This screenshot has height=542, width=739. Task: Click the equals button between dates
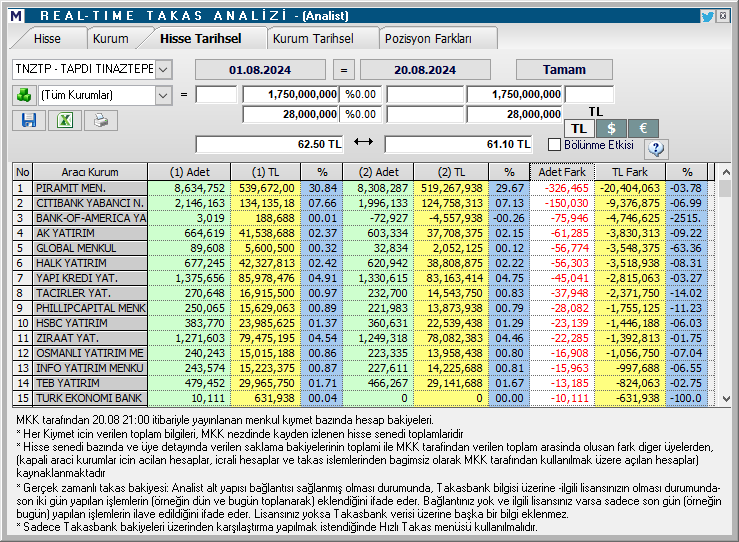pyautogui.click(x=344, y=70)
